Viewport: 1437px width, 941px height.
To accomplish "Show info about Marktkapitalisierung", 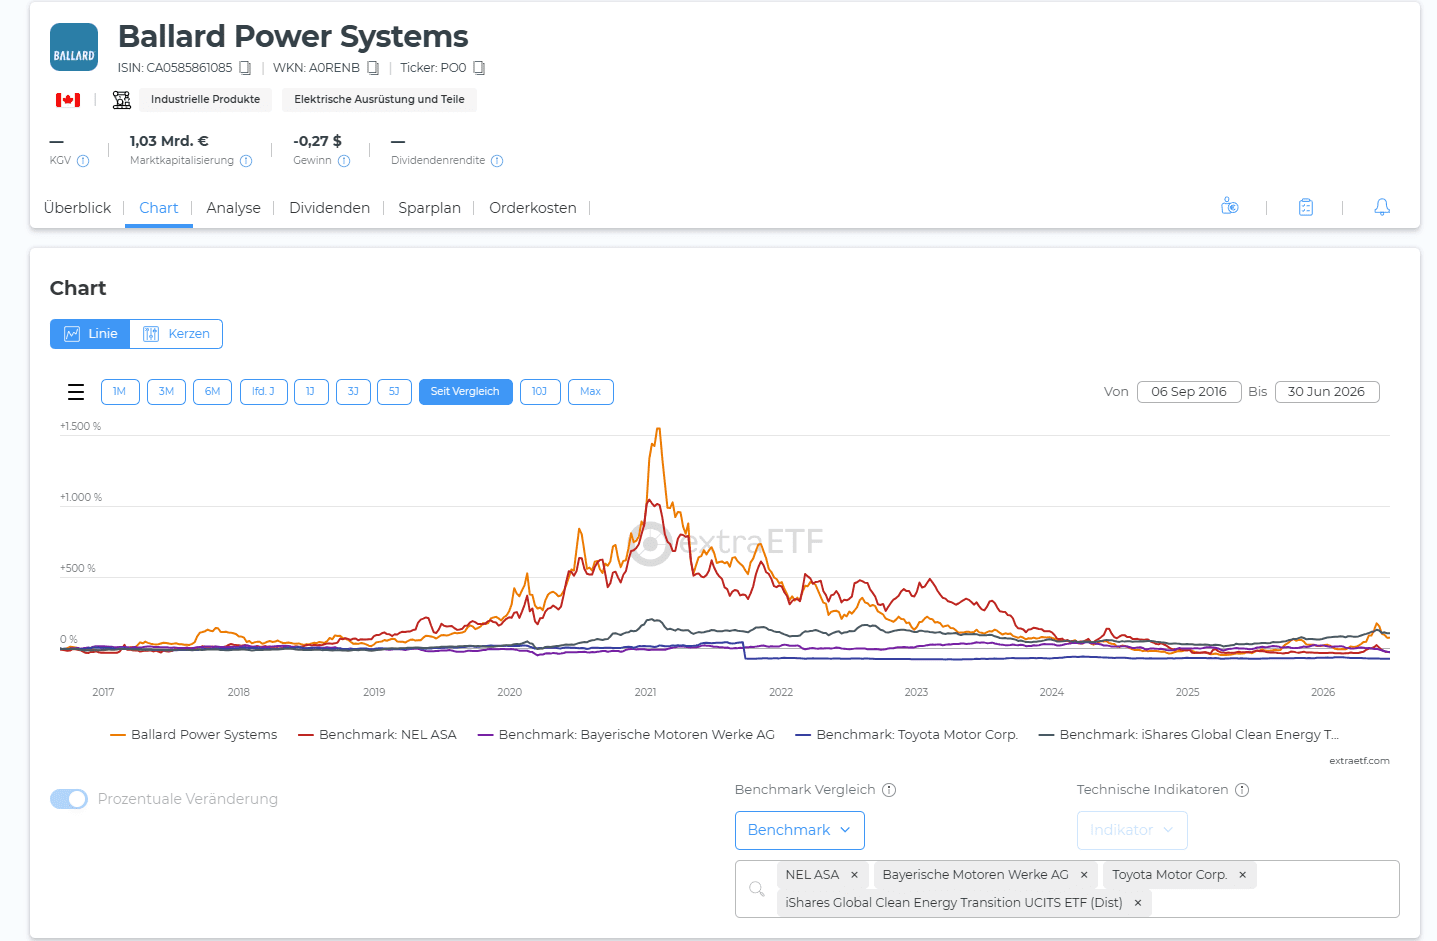I will 246,161.
